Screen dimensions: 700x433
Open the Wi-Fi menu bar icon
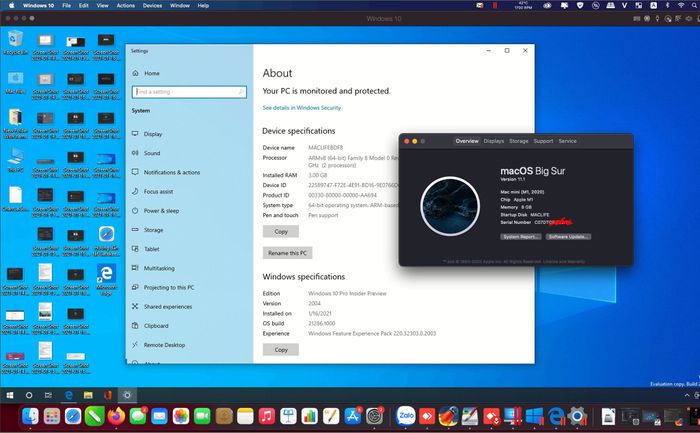[681, 5]
